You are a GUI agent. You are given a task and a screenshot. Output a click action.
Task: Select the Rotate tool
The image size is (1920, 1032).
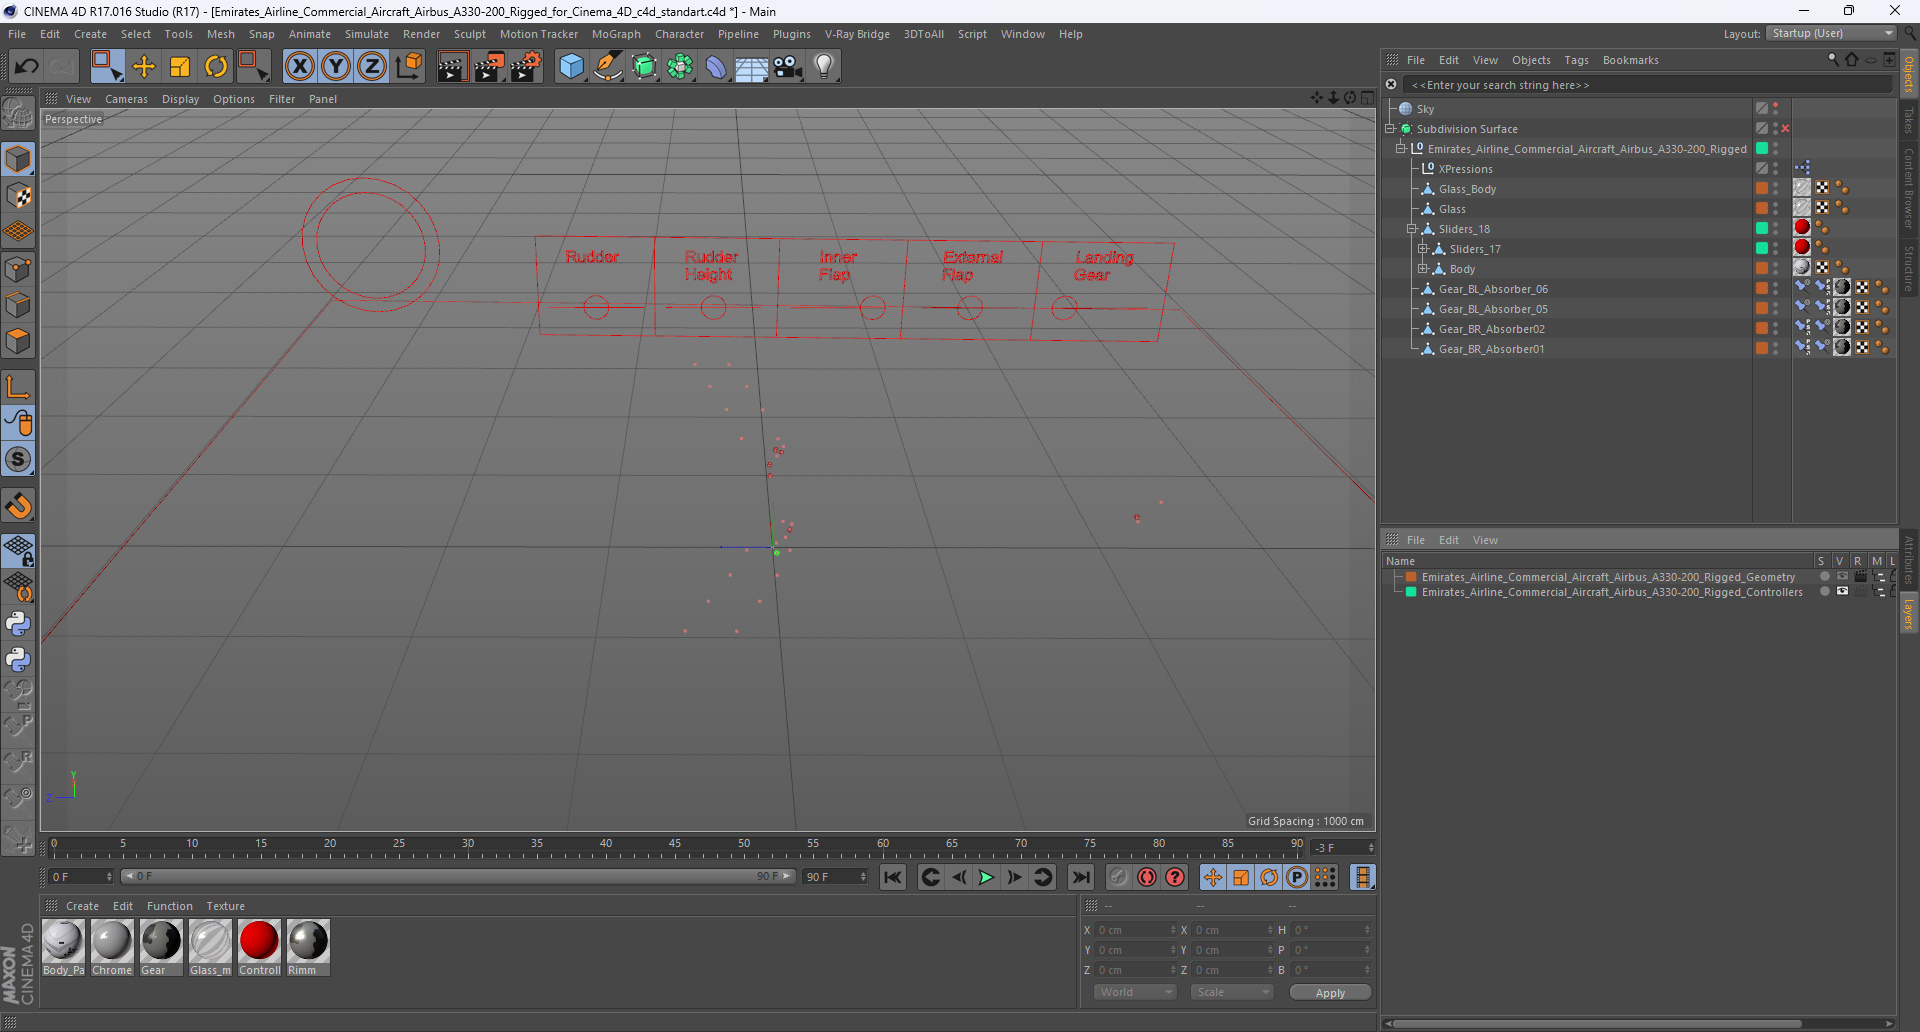click(216, 67)
